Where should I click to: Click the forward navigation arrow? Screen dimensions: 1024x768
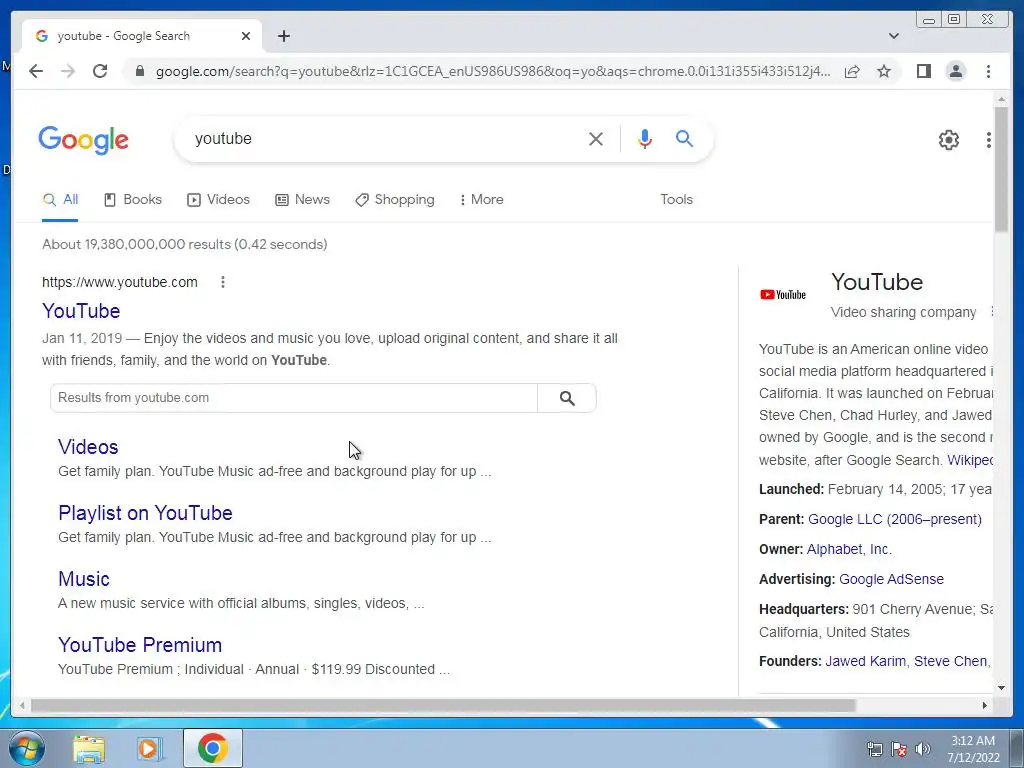68,71
